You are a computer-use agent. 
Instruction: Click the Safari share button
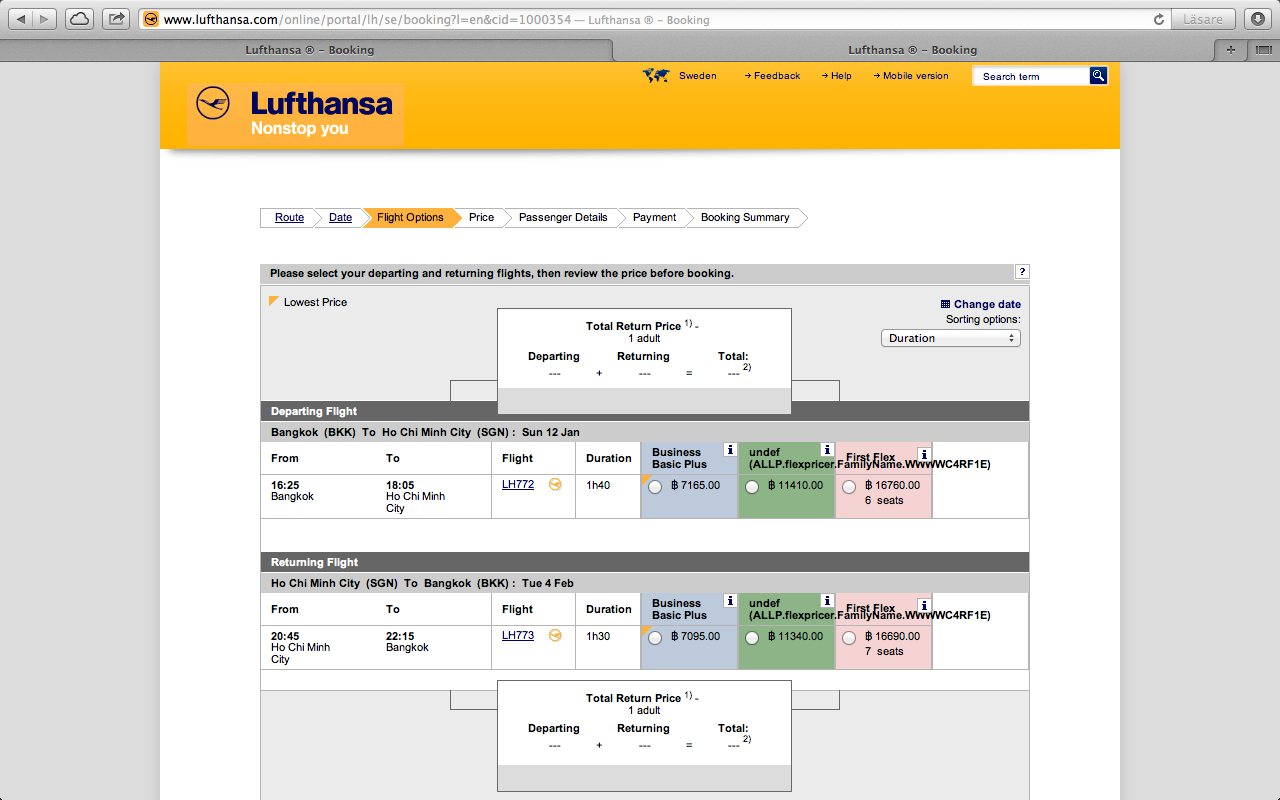(x=117, y=19)
